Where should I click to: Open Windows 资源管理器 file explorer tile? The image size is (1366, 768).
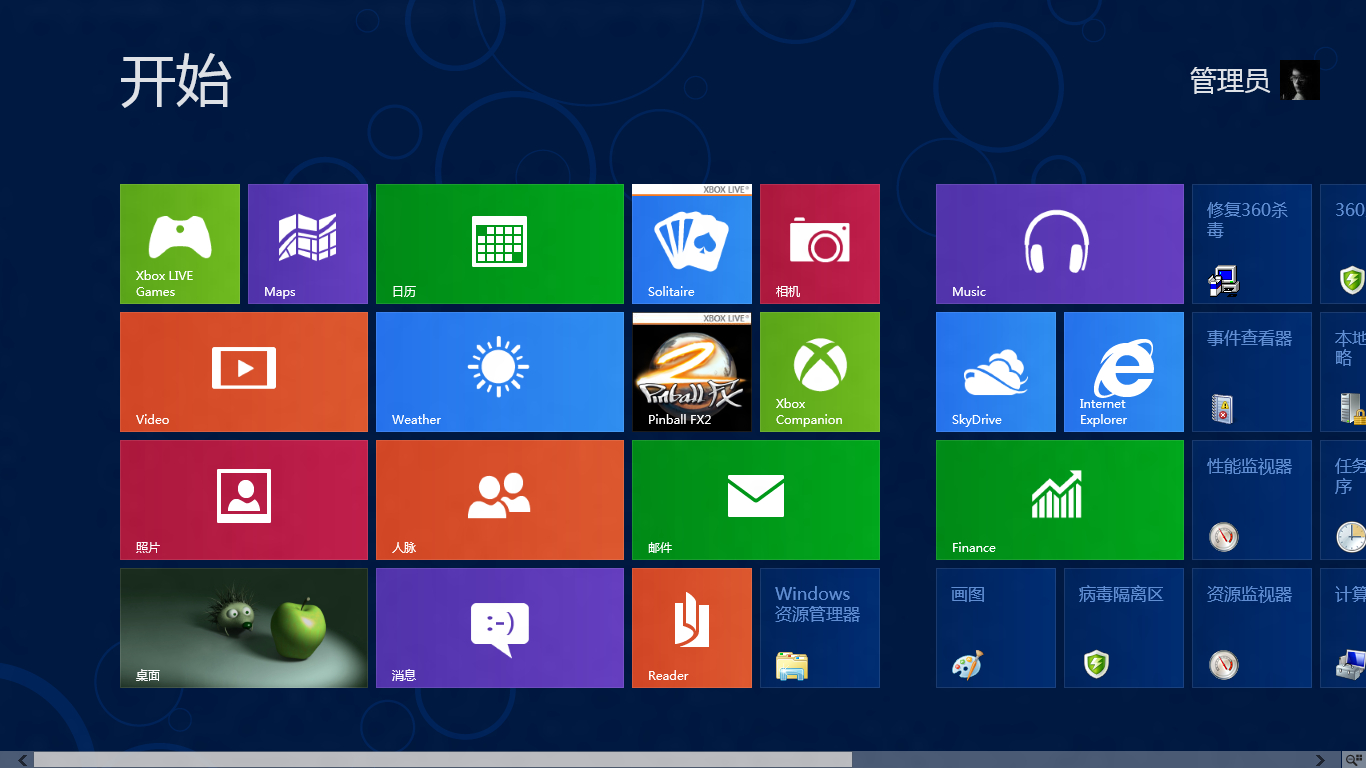(x=820, y=628)
